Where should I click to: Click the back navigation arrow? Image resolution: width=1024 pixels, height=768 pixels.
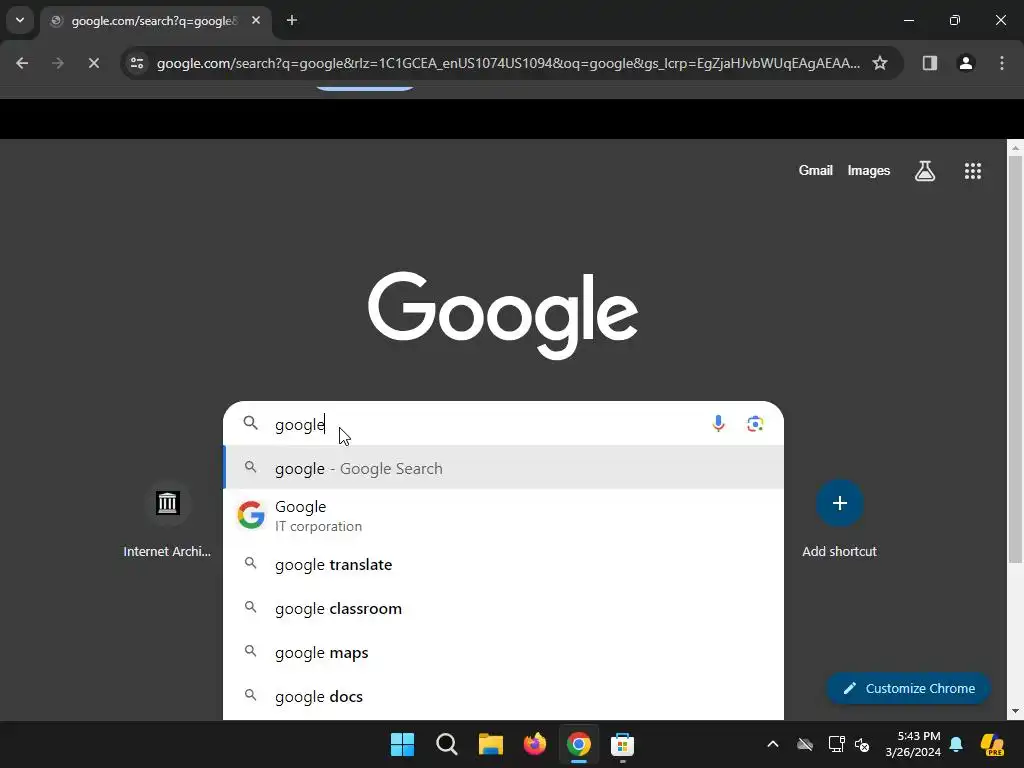point(22,63)
